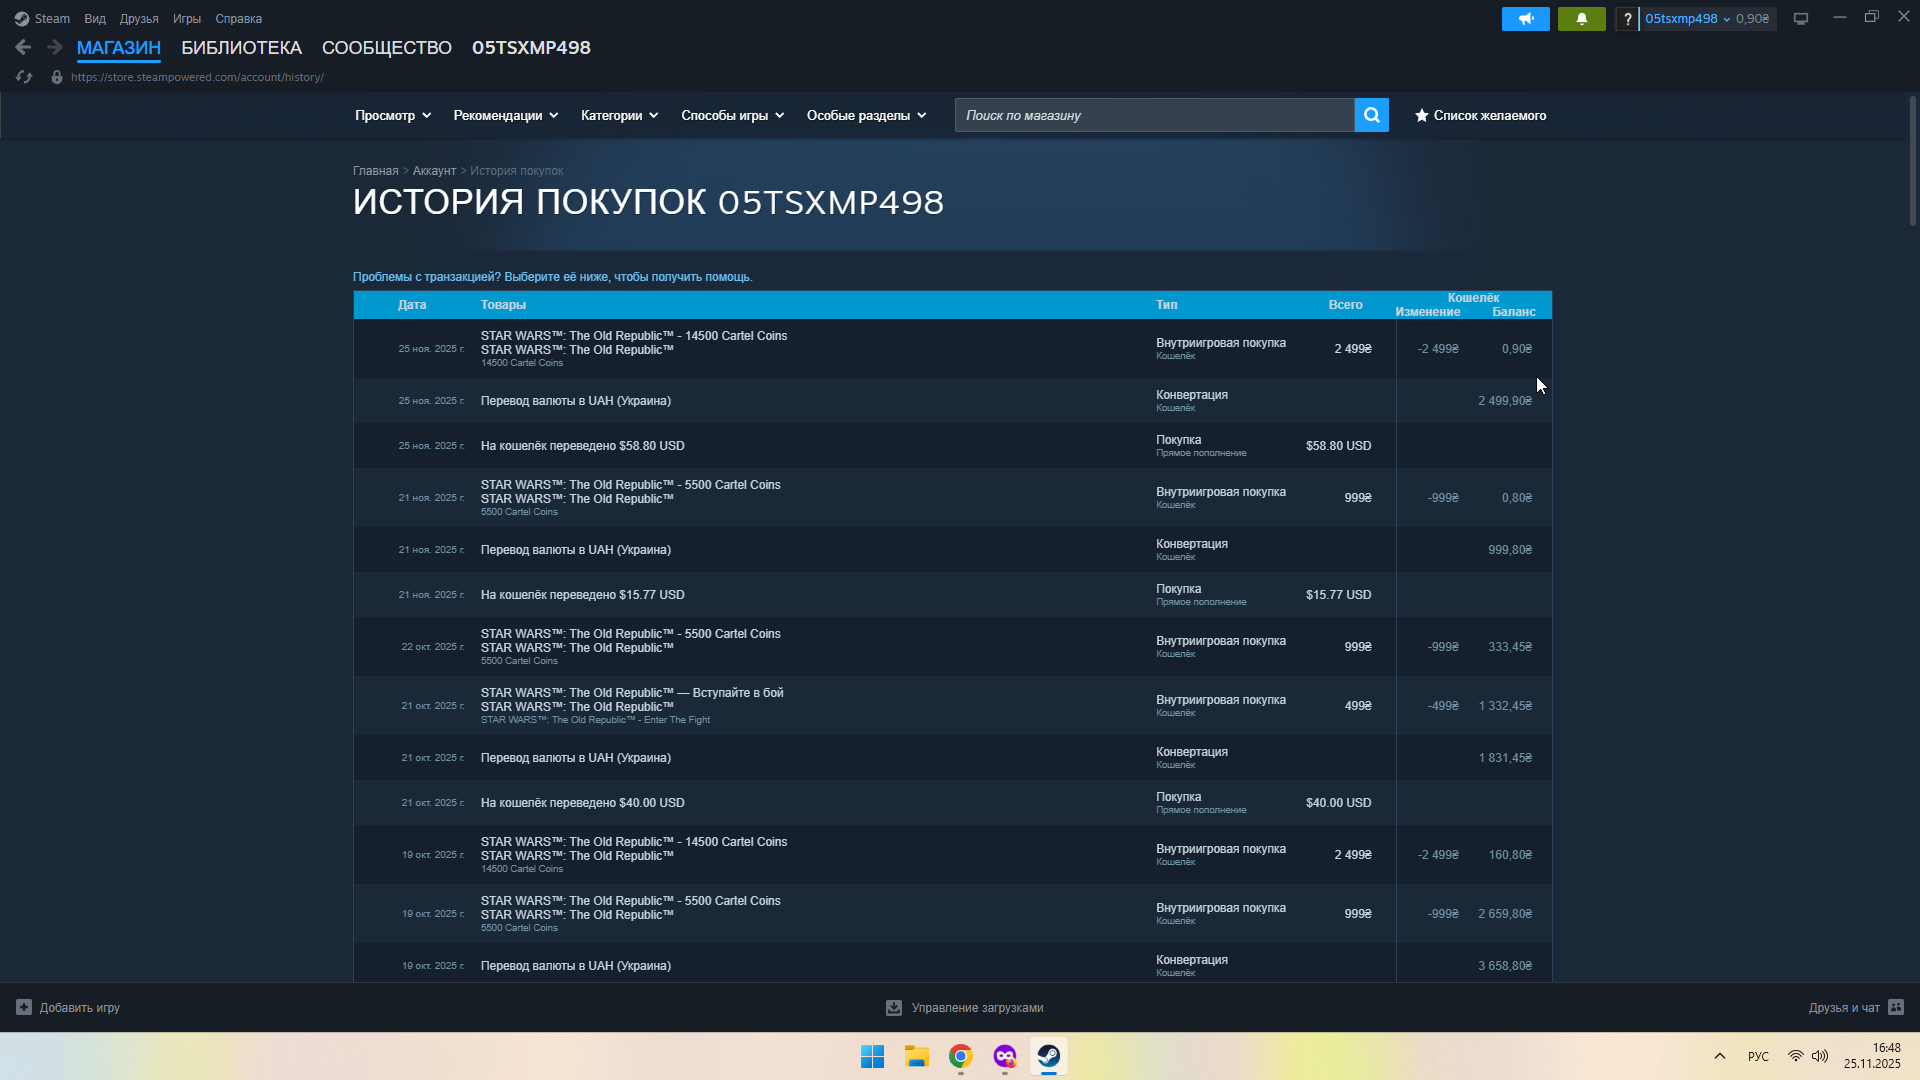Open the Игры menu
The image size is (1920, 1080).
[186, 19]
